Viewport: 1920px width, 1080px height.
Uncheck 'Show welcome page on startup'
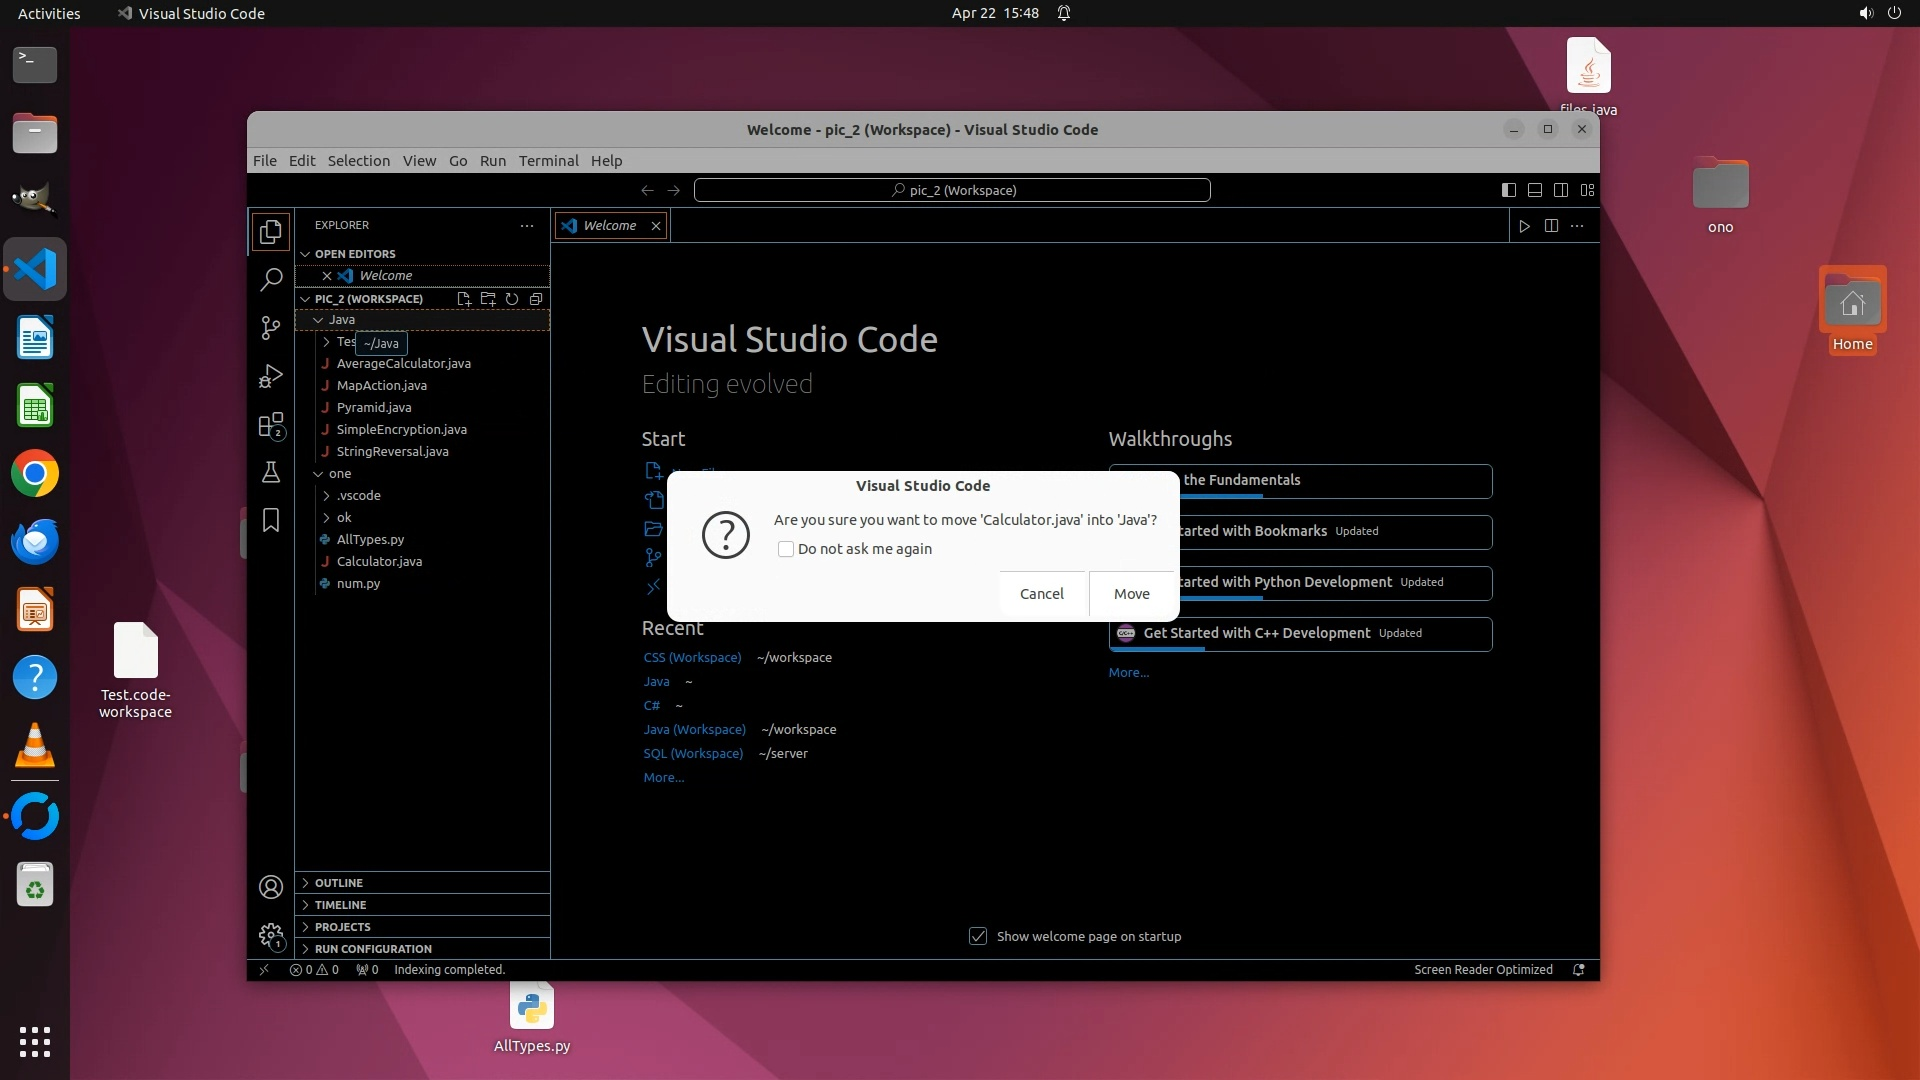(978, 936)
